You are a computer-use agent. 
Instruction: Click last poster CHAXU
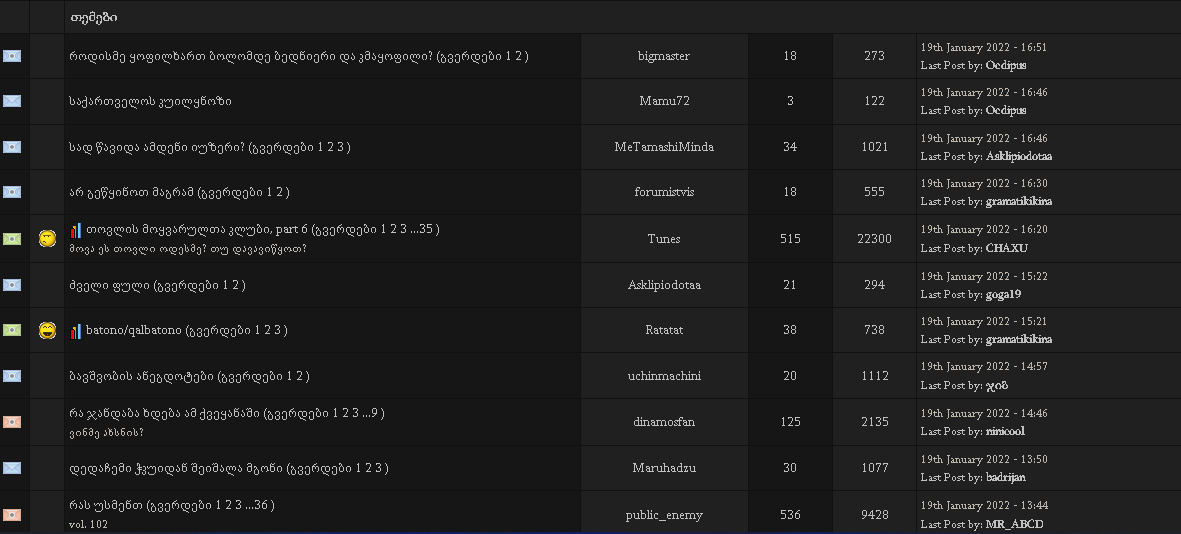pyautogui.click(x=1006, y=248)
